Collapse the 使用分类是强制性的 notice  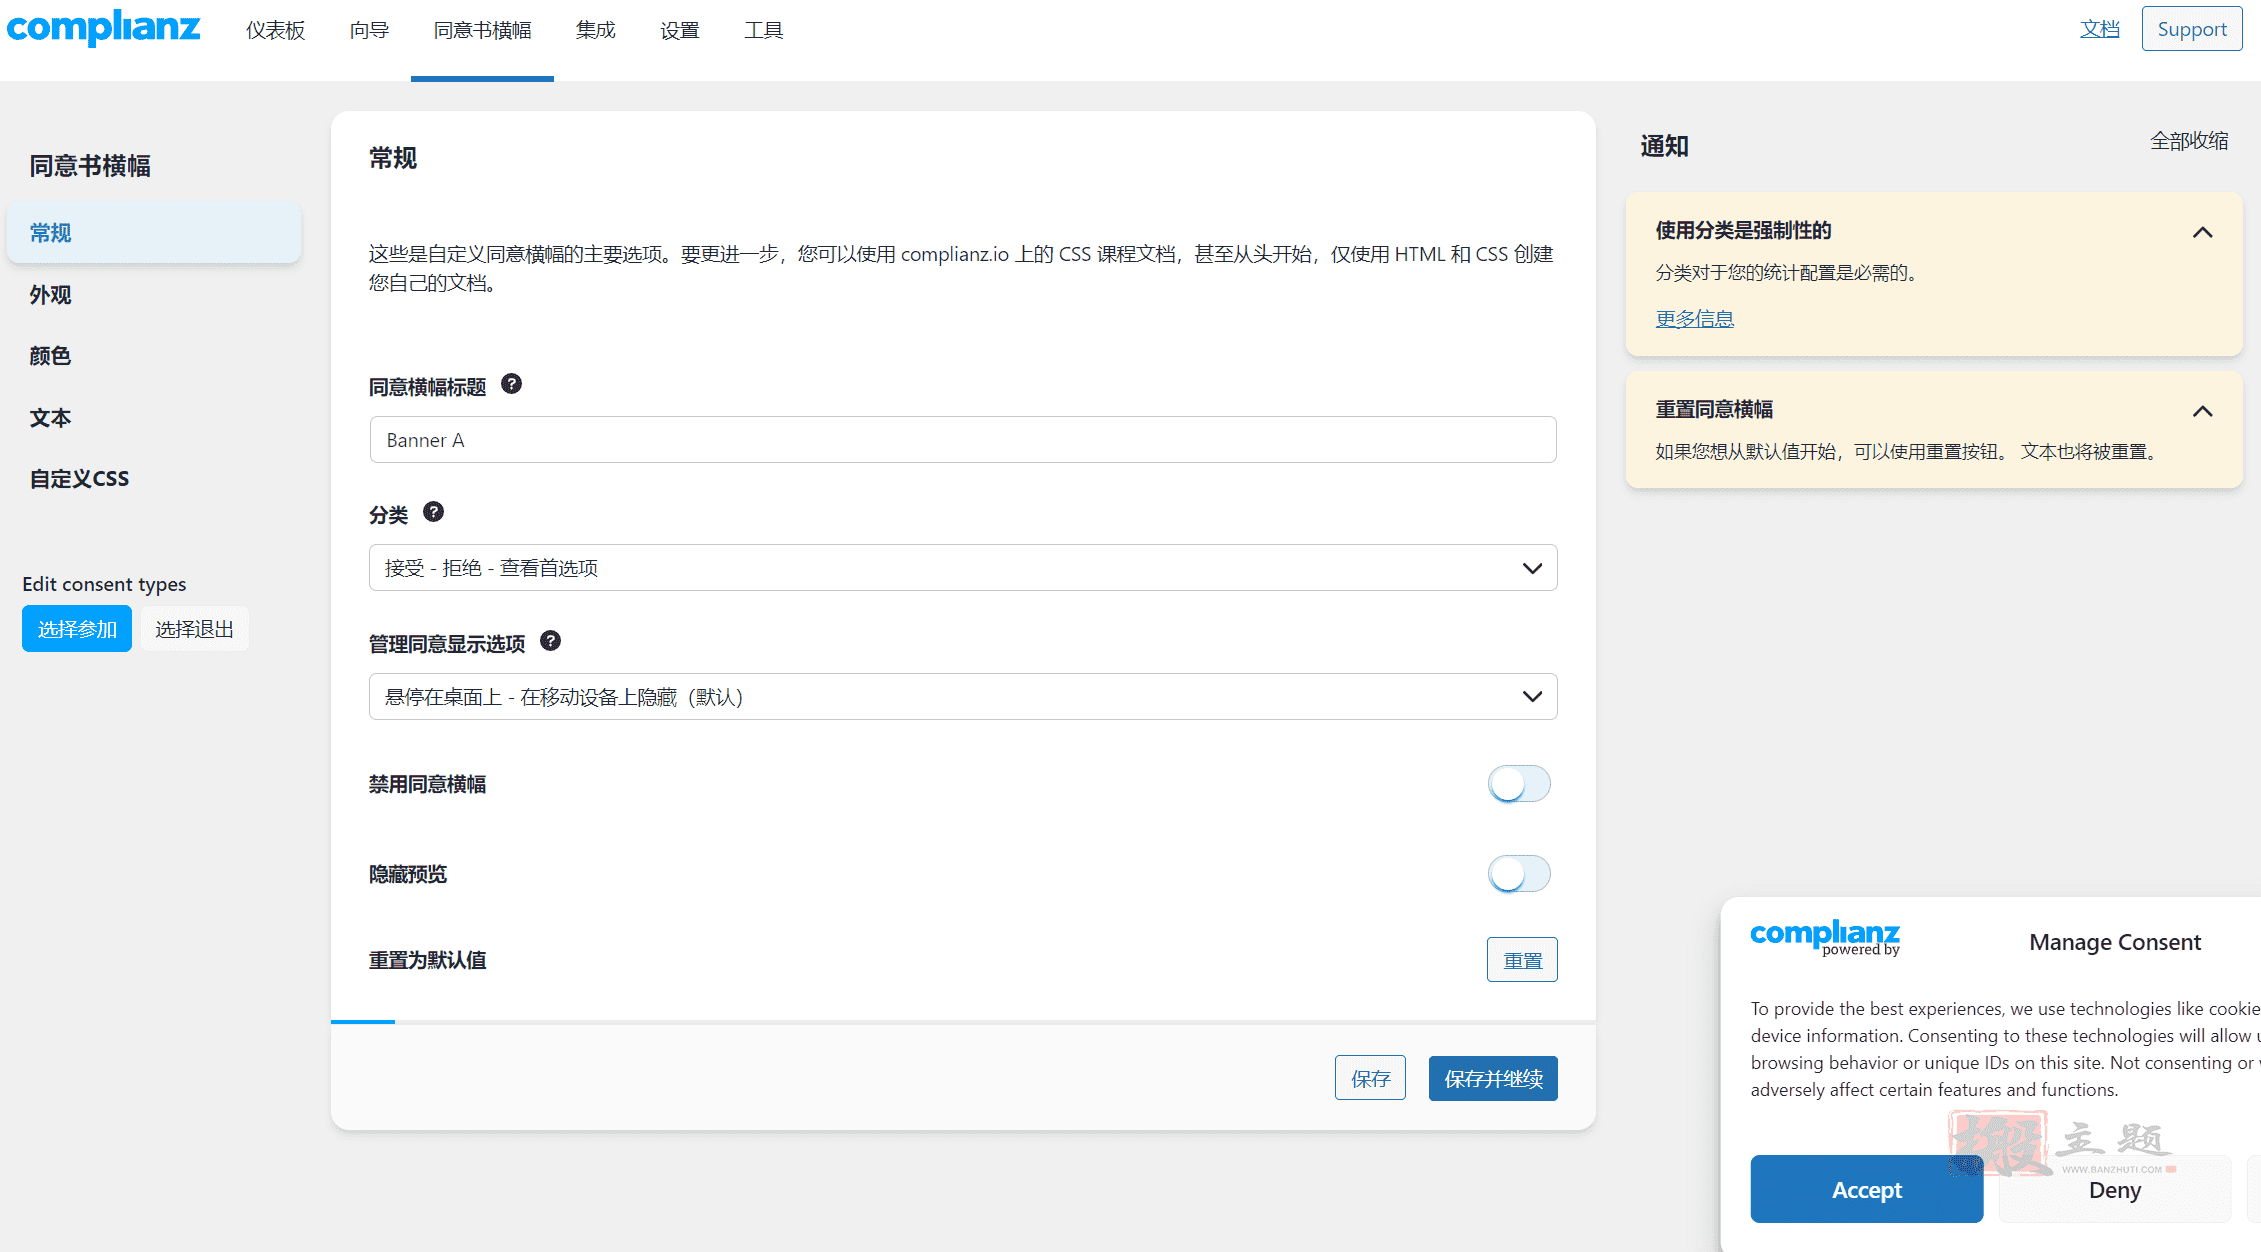coord(2202,232)
